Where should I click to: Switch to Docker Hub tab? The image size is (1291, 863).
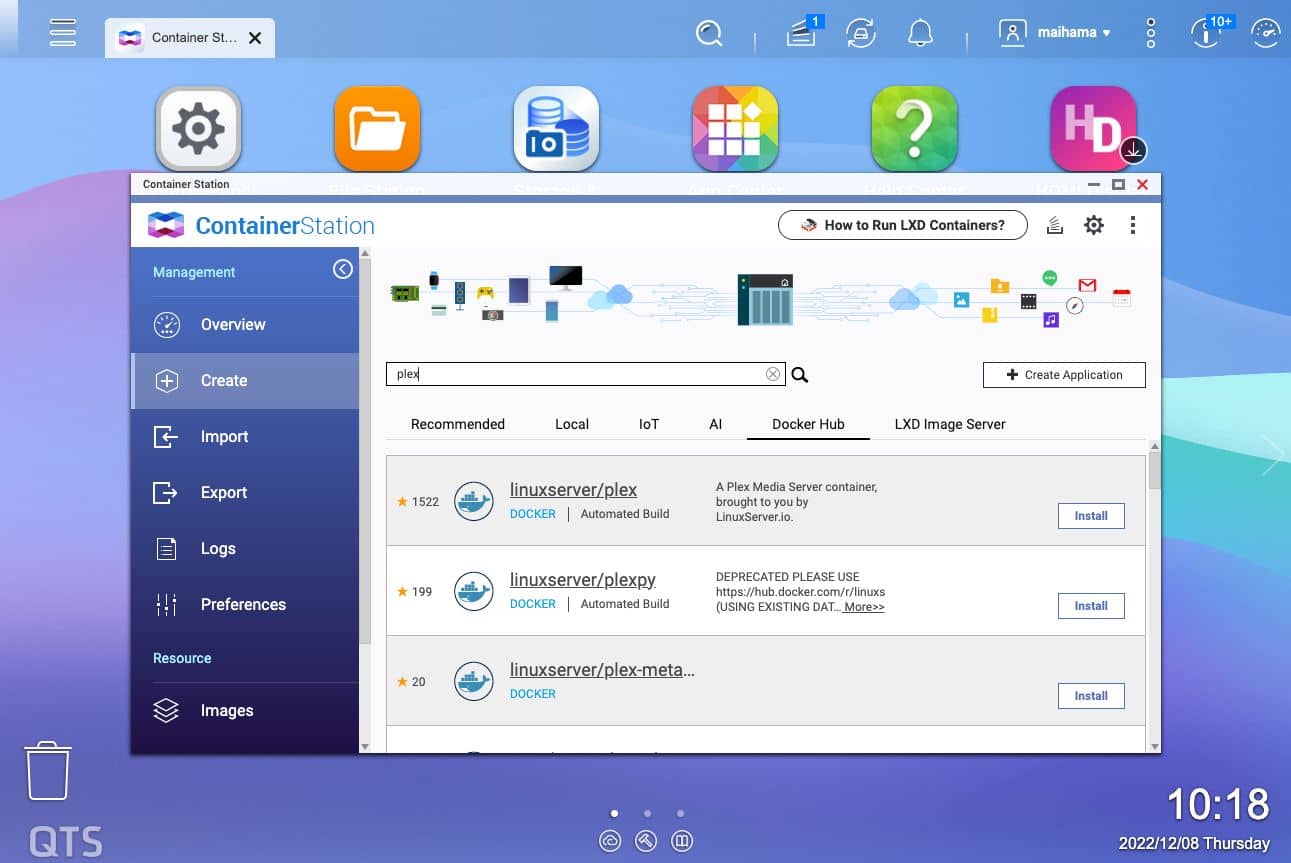pyautogui.click(x=808, y=424)
